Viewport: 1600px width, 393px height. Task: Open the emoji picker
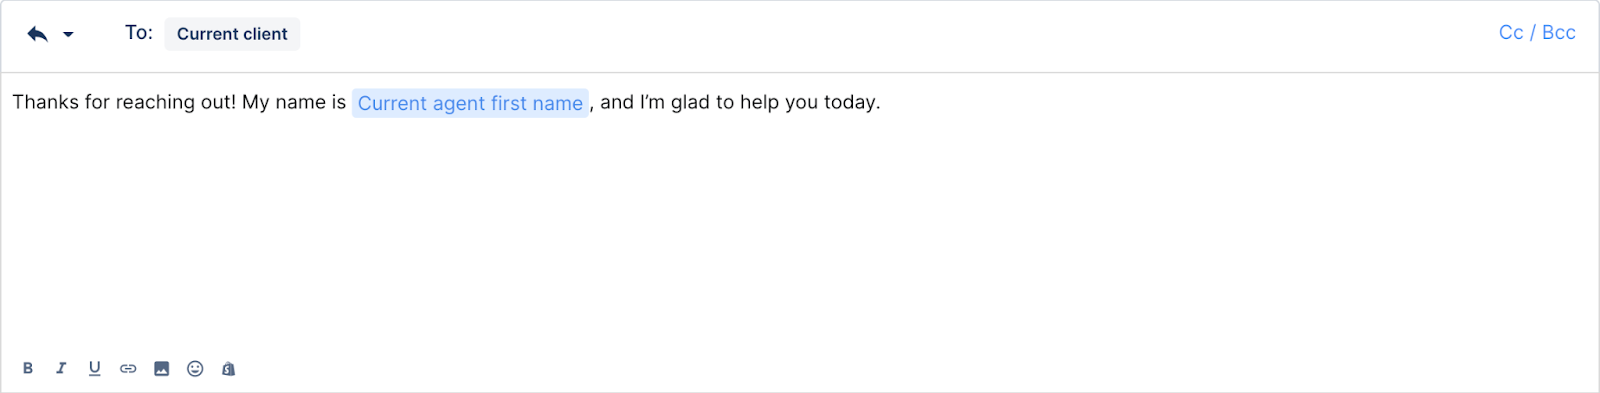(x=195, y=369)
